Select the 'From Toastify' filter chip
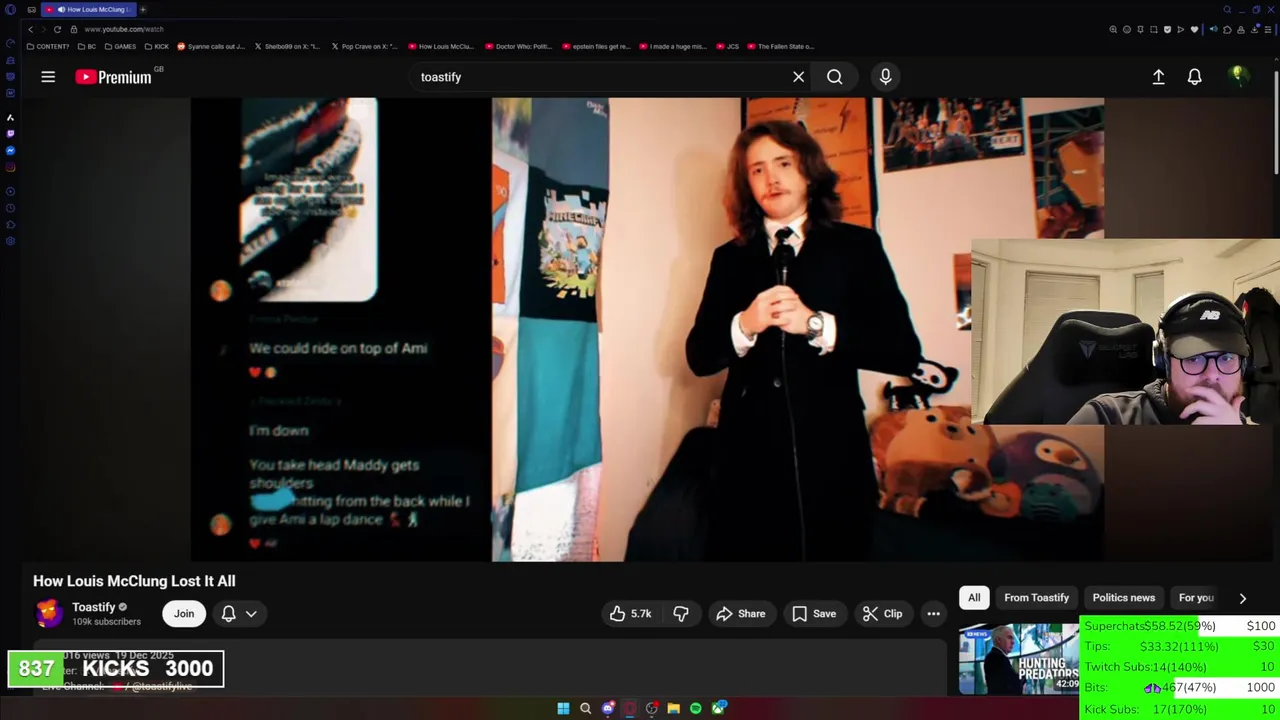This screenshot has width=1280, height=720. click(1036, 598)
